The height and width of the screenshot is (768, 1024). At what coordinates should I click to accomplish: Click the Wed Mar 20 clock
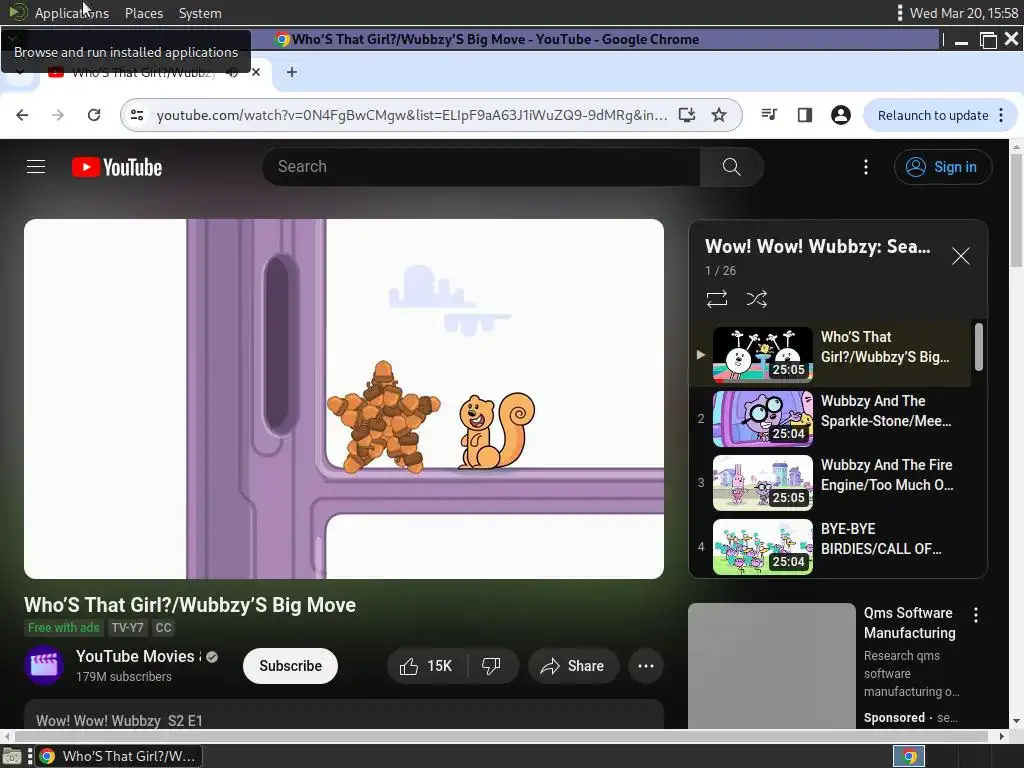point(964,13)
